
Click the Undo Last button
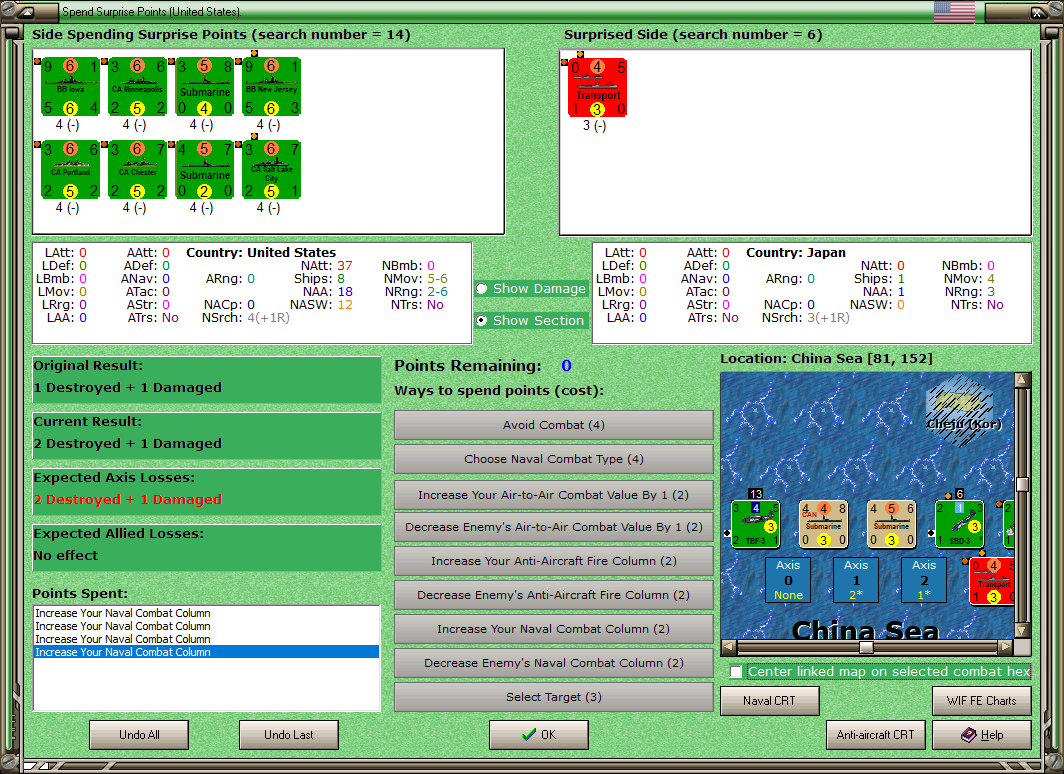coord(288,735)
